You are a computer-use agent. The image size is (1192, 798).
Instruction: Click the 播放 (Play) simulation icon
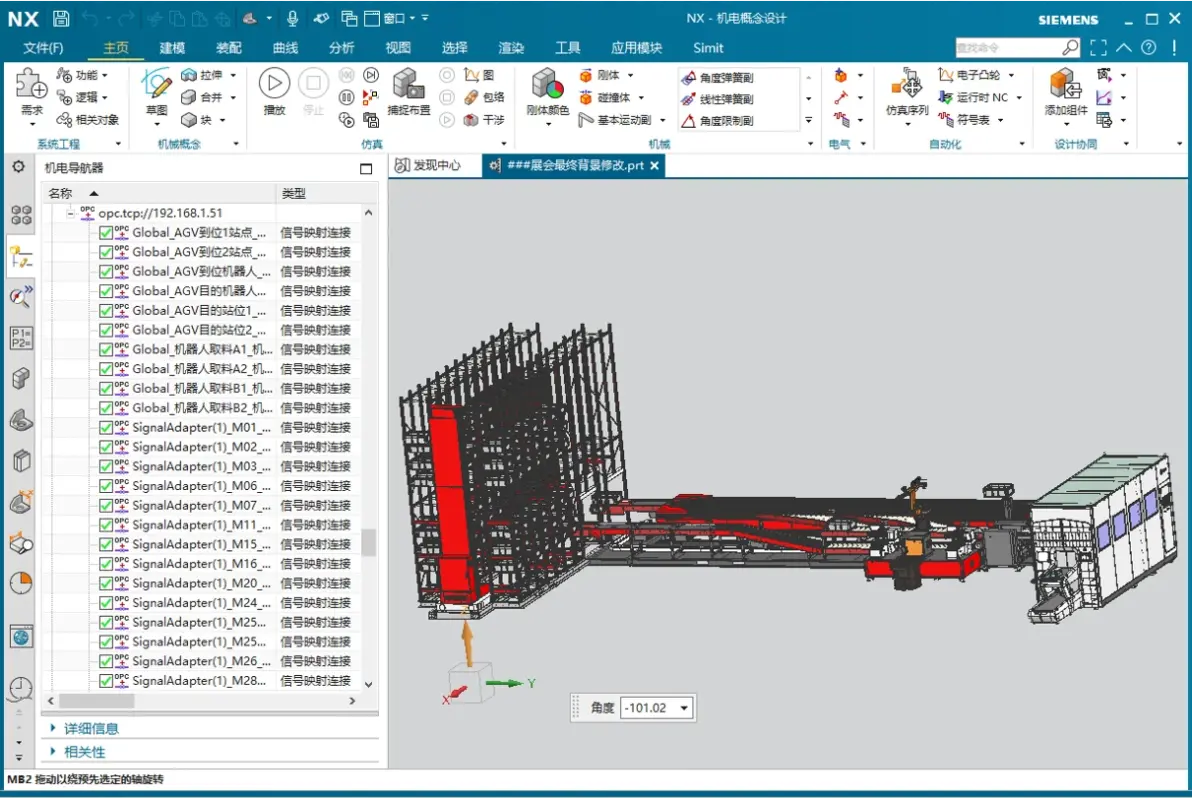click(273, 84)
